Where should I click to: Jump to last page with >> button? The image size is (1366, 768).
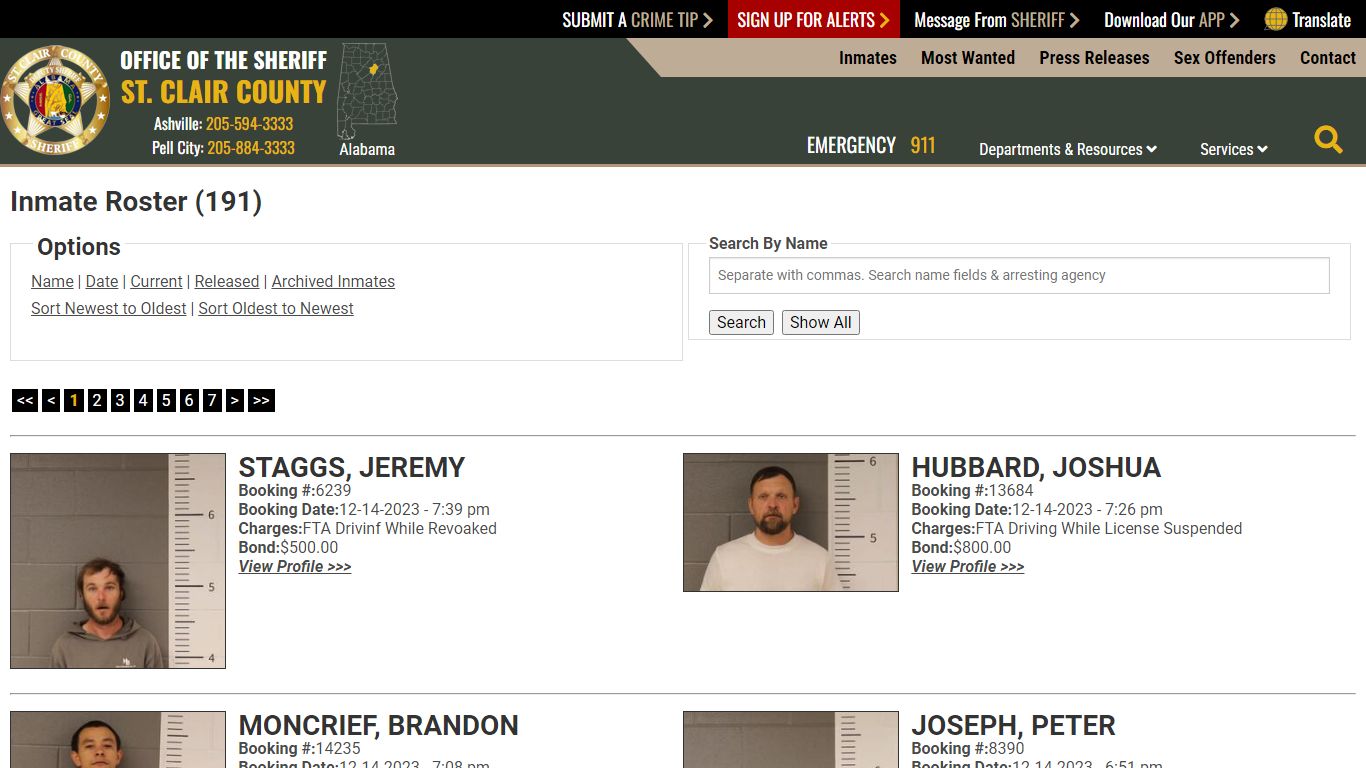(x=261, y=400)
